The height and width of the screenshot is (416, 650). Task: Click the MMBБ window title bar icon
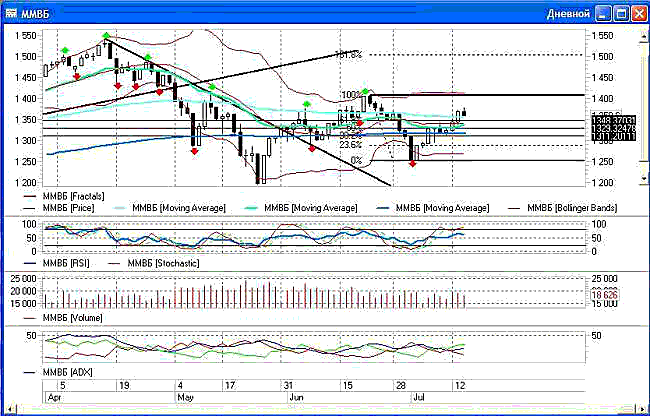click(x=11, y=14)
